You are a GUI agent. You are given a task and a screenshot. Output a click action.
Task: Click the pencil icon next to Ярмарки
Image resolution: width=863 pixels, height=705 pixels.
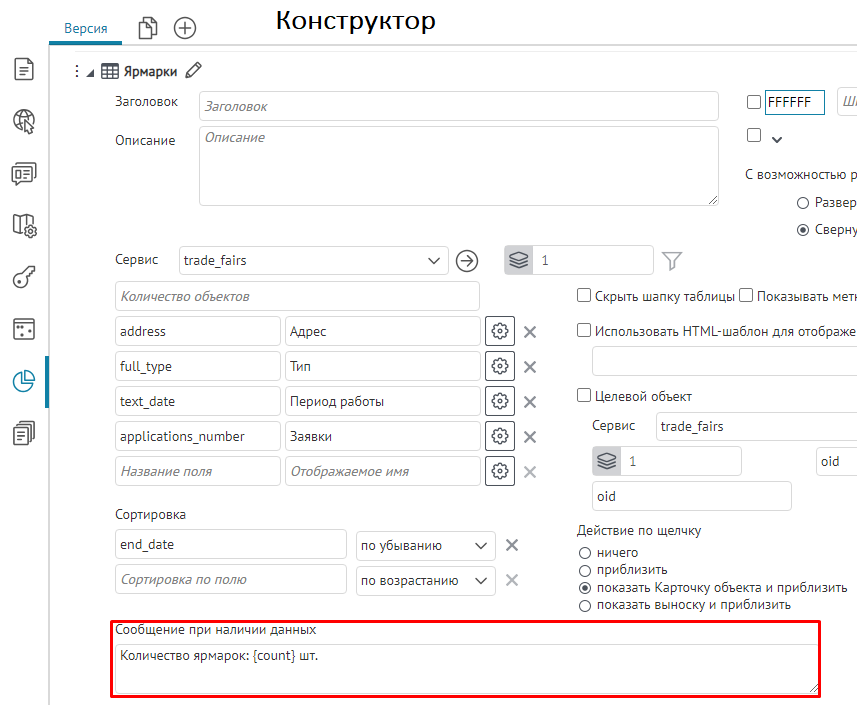(194, 71)
